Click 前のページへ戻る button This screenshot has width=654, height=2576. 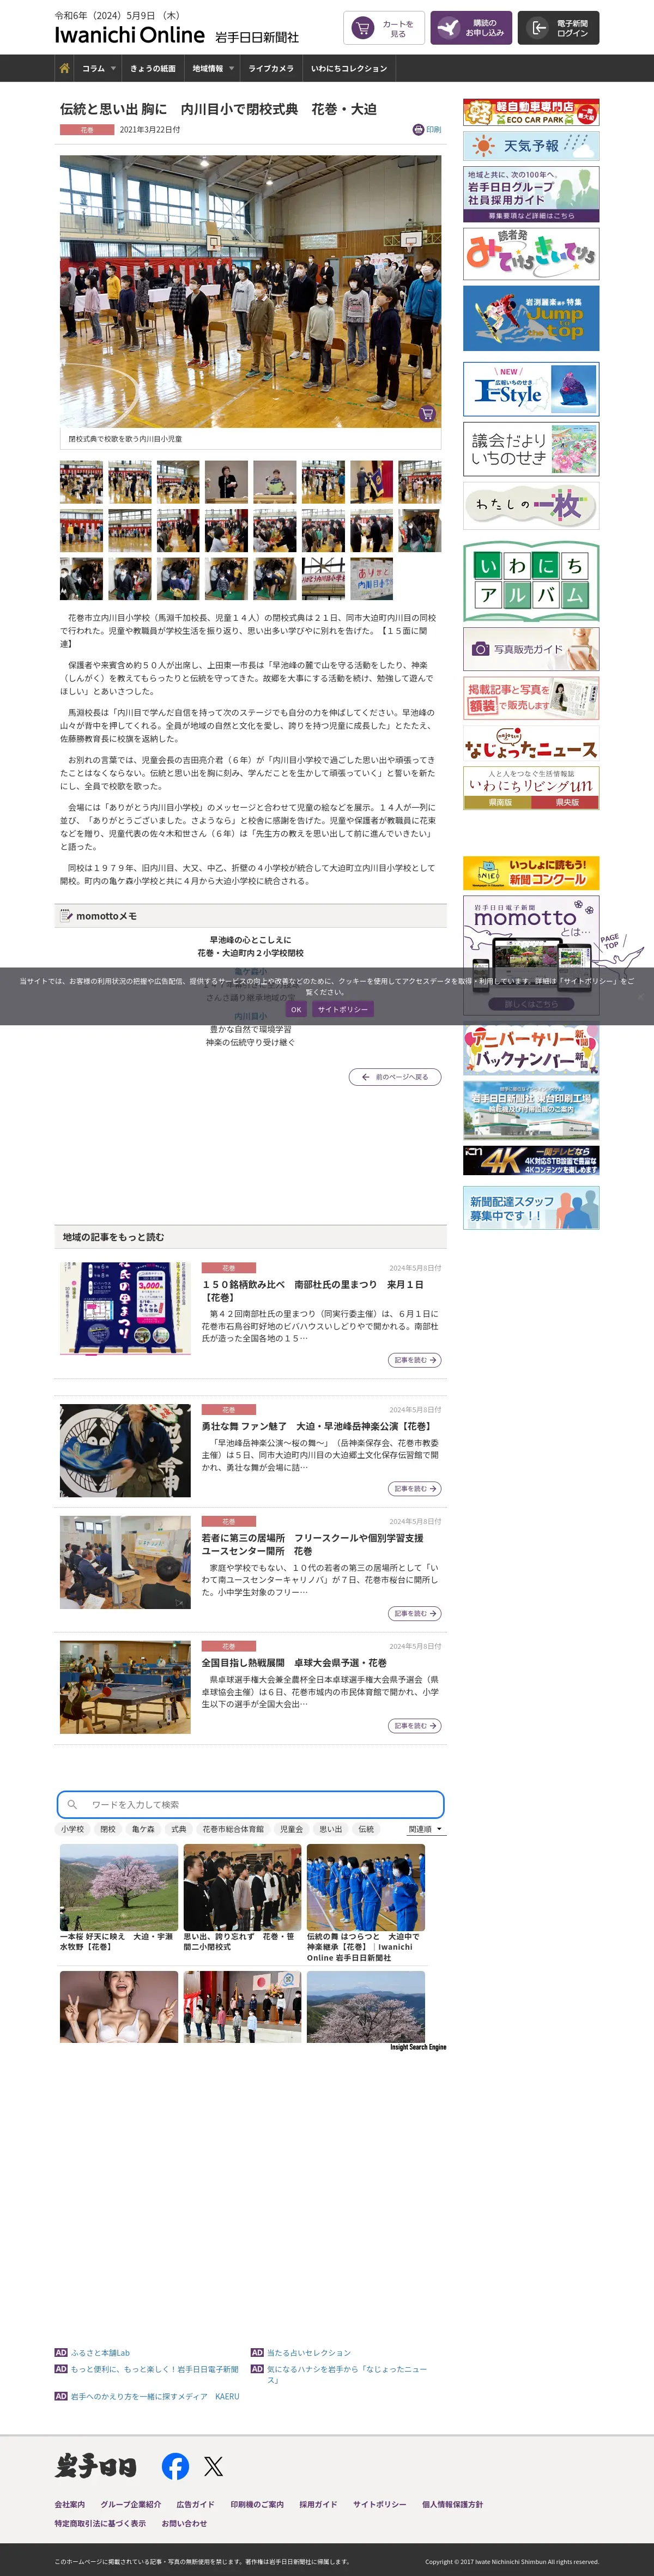tap(395, 1077)
